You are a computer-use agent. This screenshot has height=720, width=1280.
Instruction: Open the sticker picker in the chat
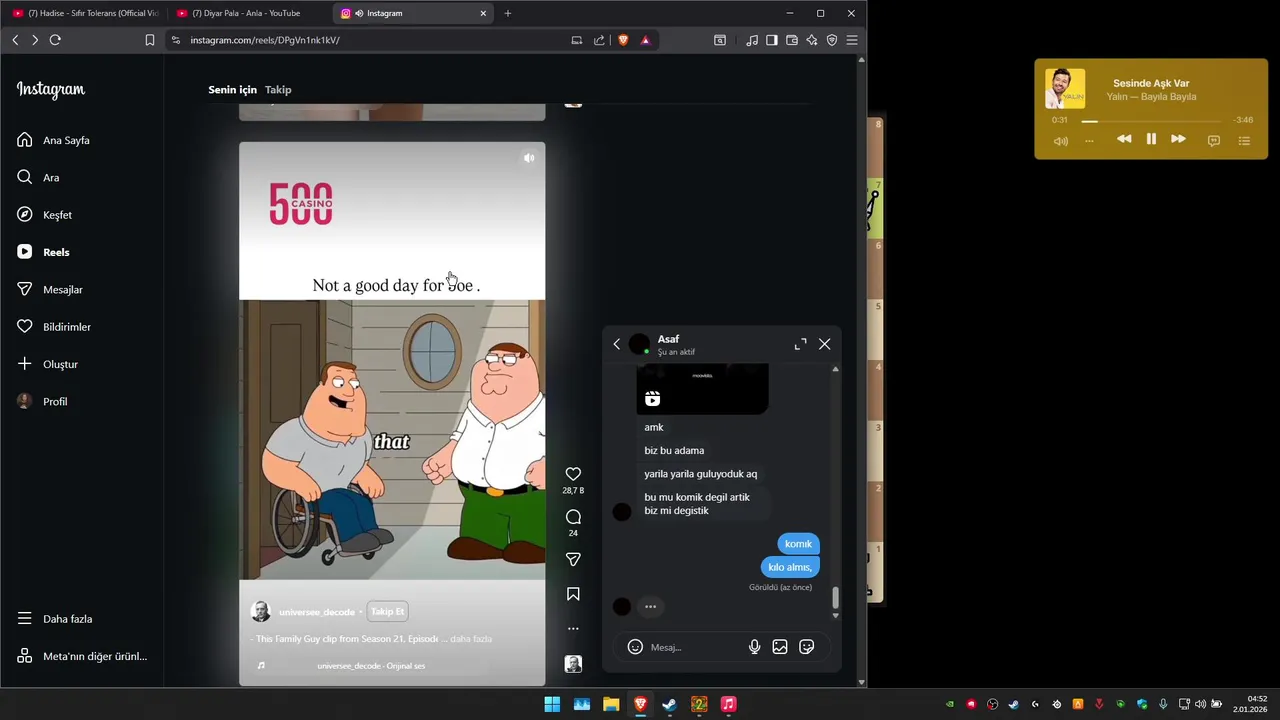(807, 647)
